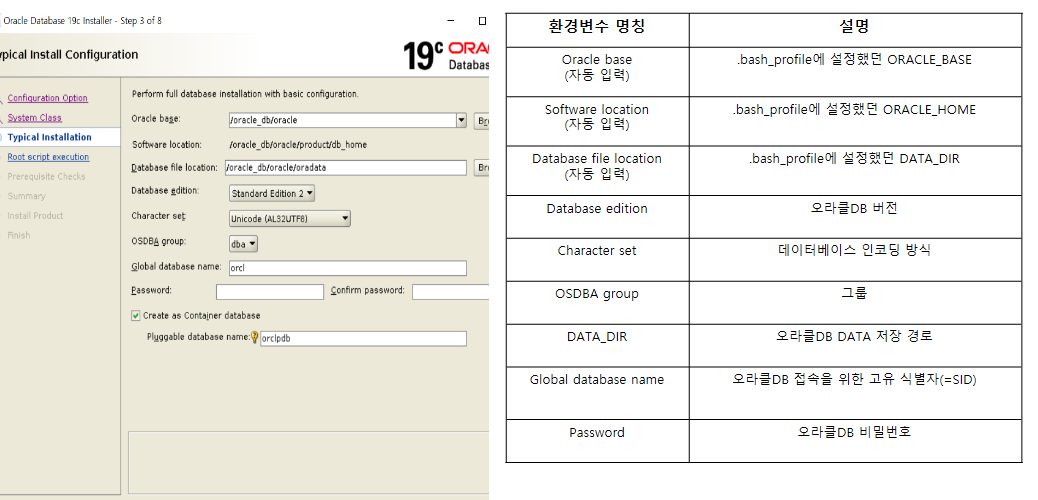
Task: Click the ORACLE_HOME description cell
Action: (855, 121)
